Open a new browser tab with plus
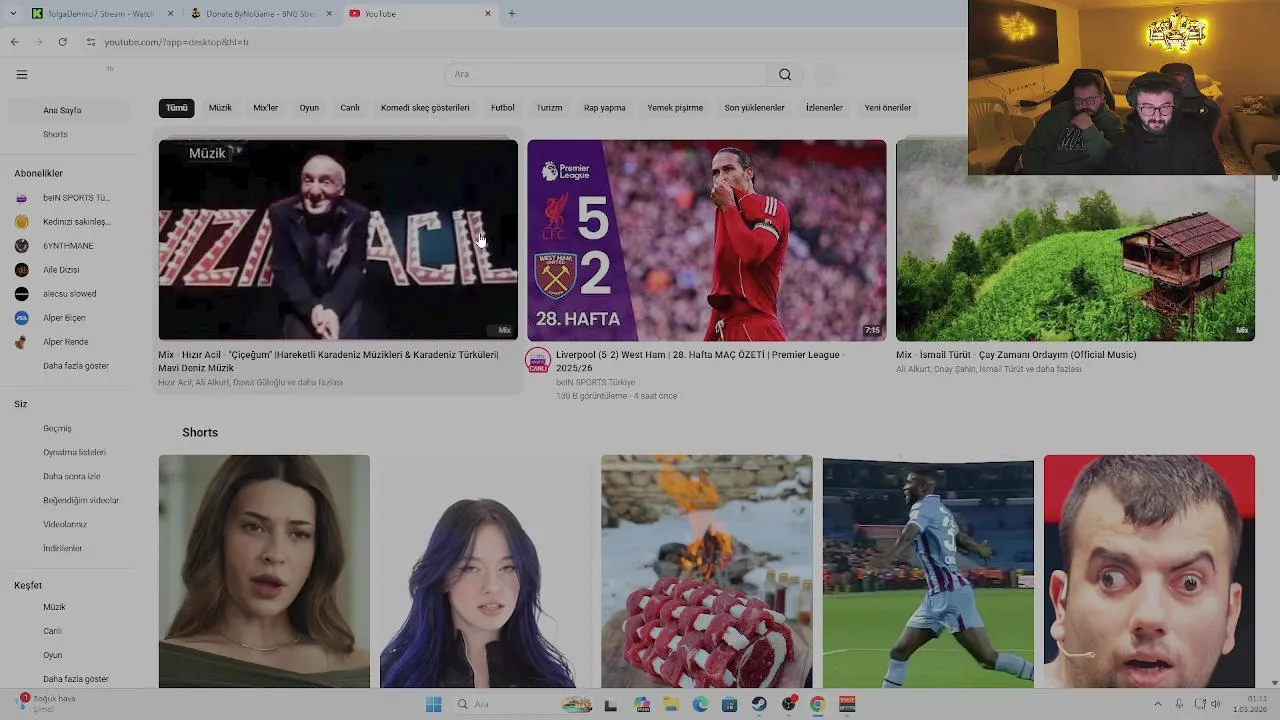 [512, 14]
